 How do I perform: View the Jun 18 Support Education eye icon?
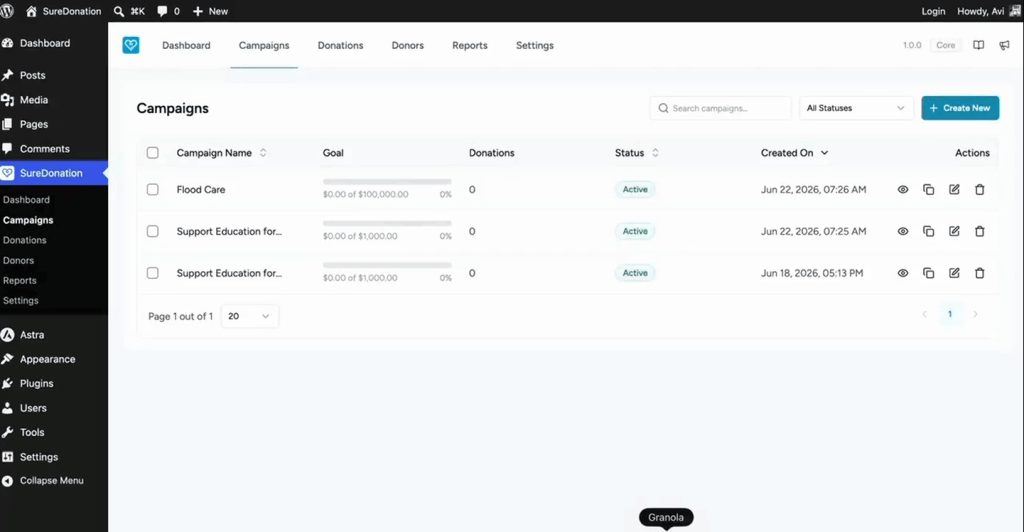point(903,273)
